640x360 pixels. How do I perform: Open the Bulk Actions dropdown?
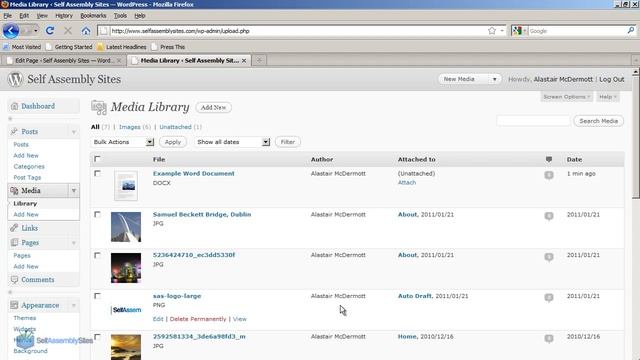tap(123, 142)
